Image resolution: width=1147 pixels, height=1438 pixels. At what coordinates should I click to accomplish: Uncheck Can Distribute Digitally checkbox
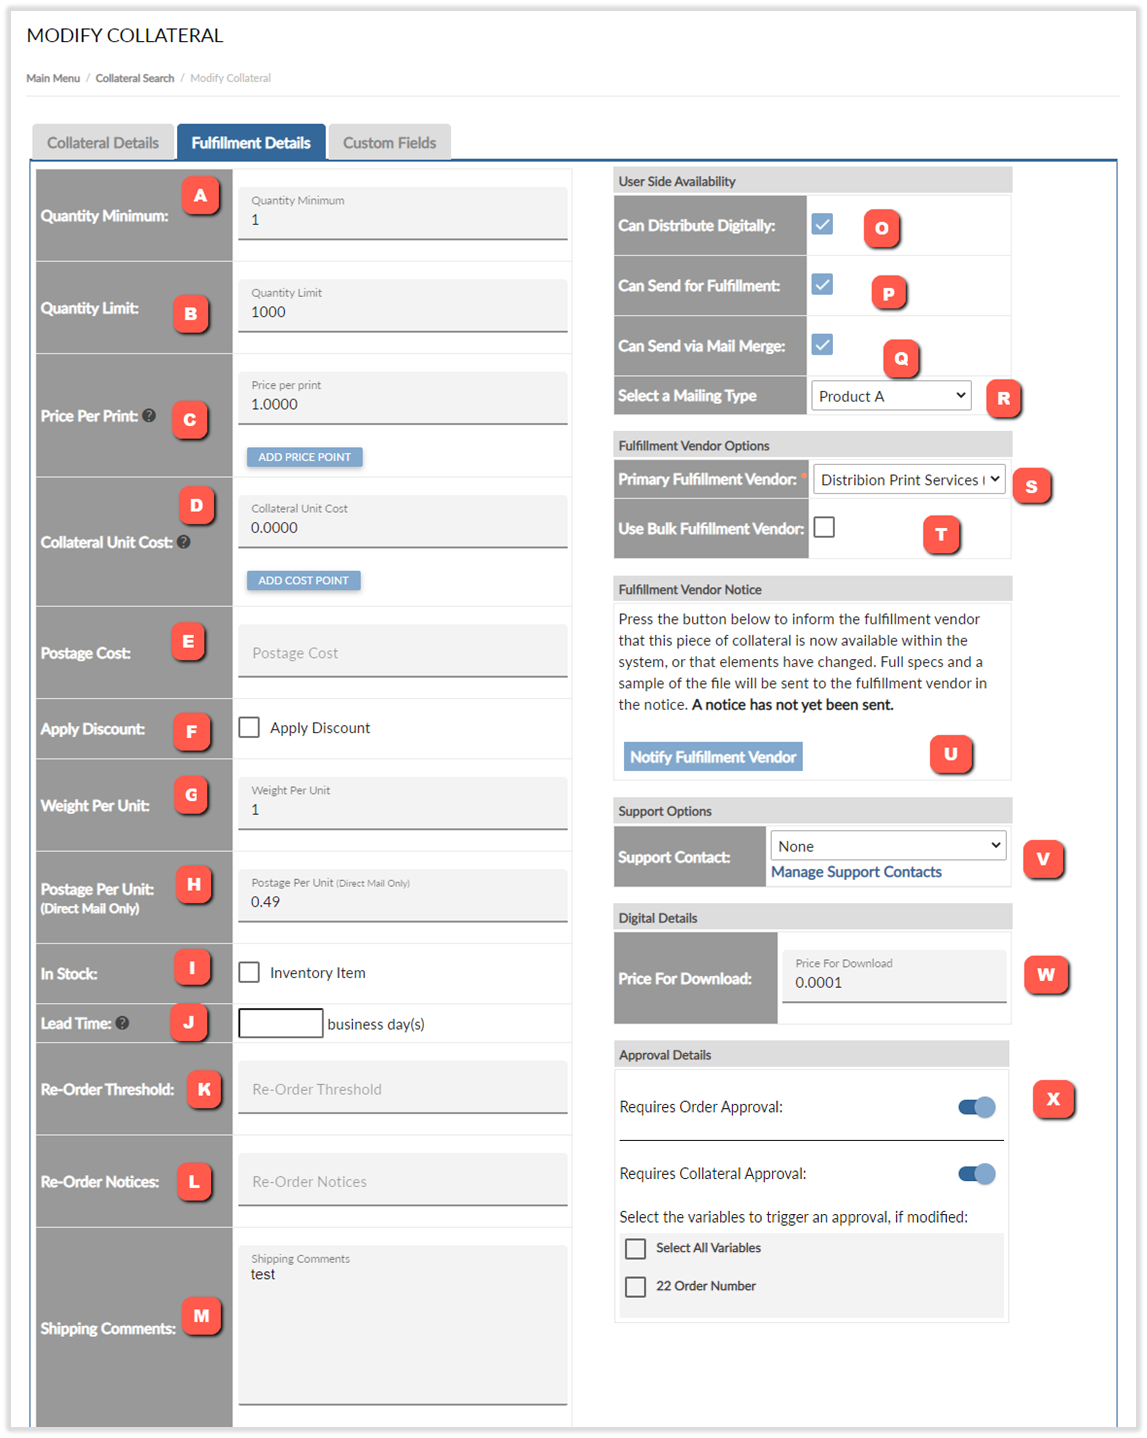(x=822, y=224)
